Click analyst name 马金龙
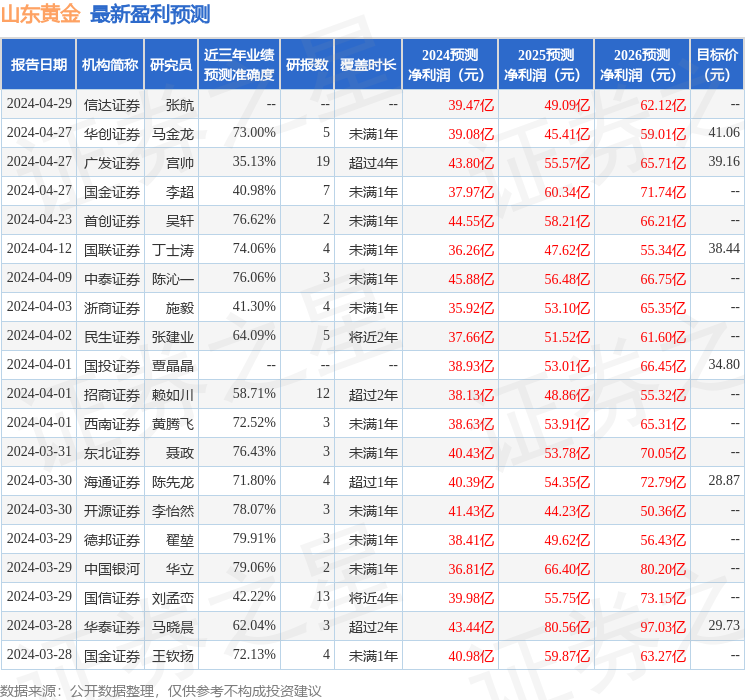This screenshot has height=700, width=745. coord(172,134)
